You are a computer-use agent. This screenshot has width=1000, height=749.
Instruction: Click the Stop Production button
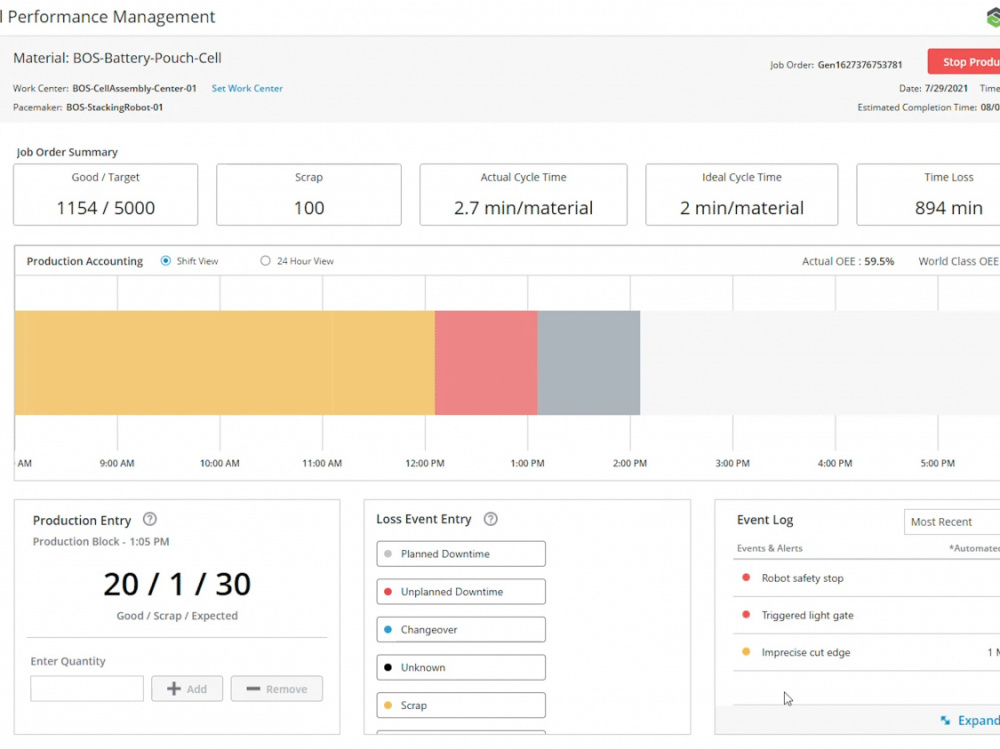(x=964, y=62)
